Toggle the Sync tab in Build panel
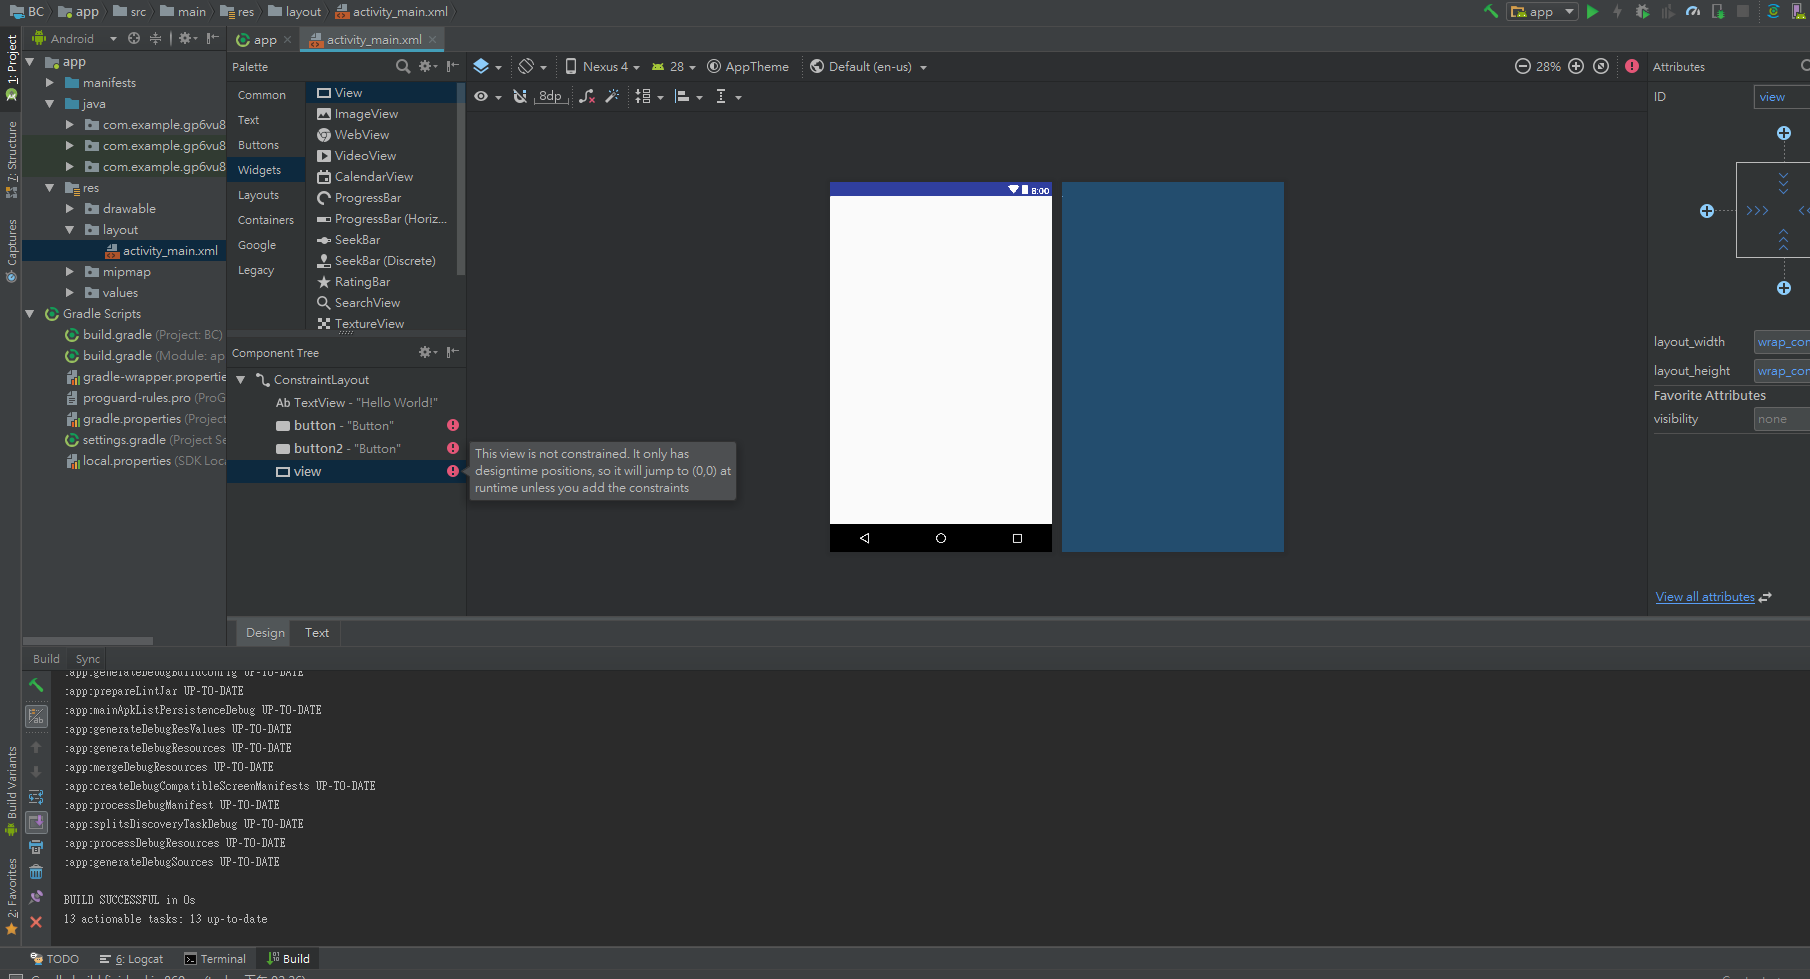Screen dimensions: 1810x979 tap(87, 658)
